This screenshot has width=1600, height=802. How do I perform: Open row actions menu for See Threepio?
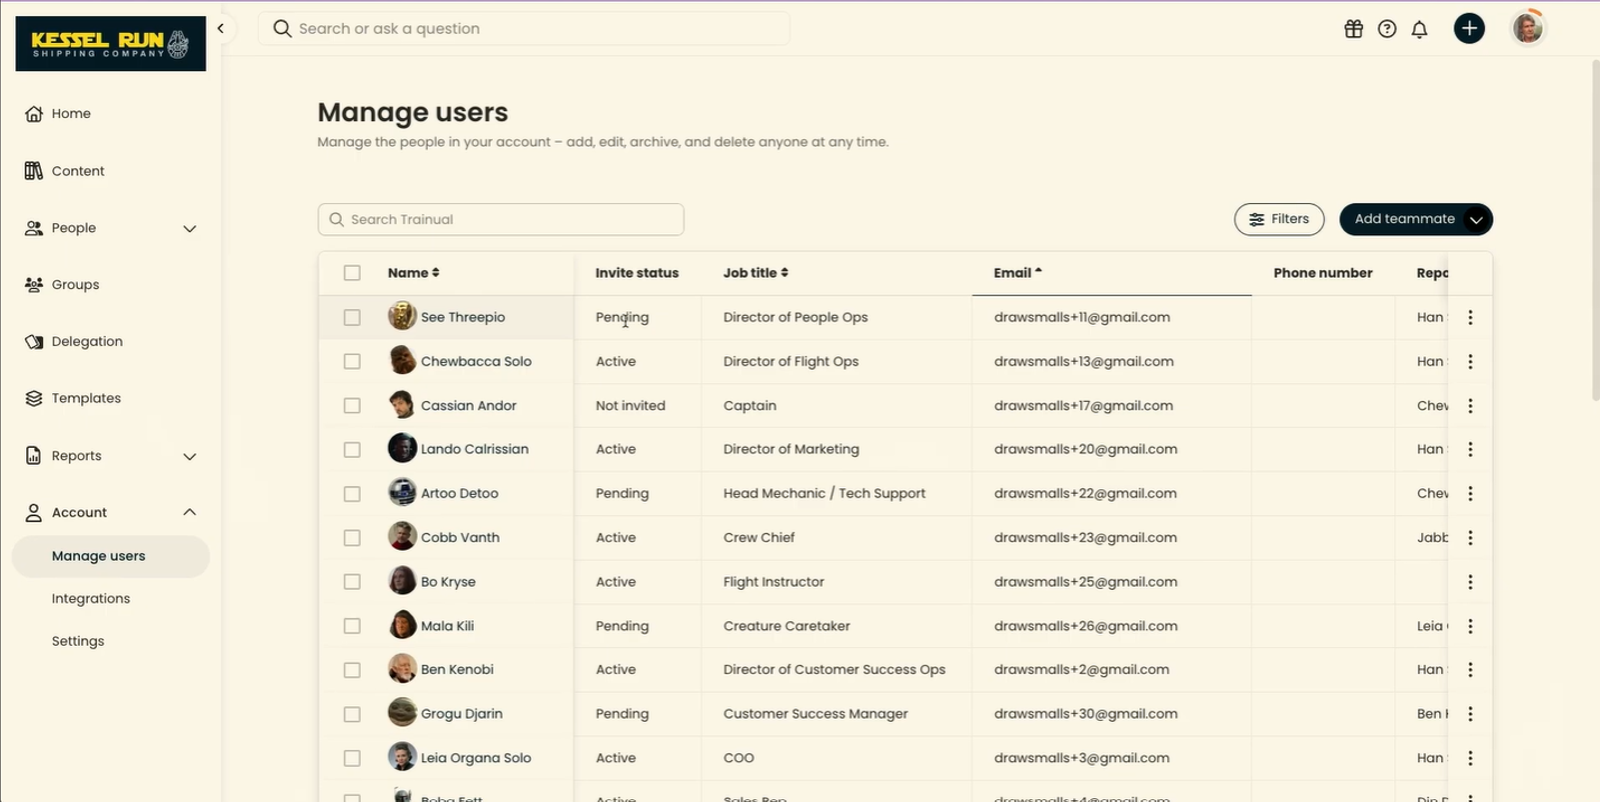(1470, 317)
